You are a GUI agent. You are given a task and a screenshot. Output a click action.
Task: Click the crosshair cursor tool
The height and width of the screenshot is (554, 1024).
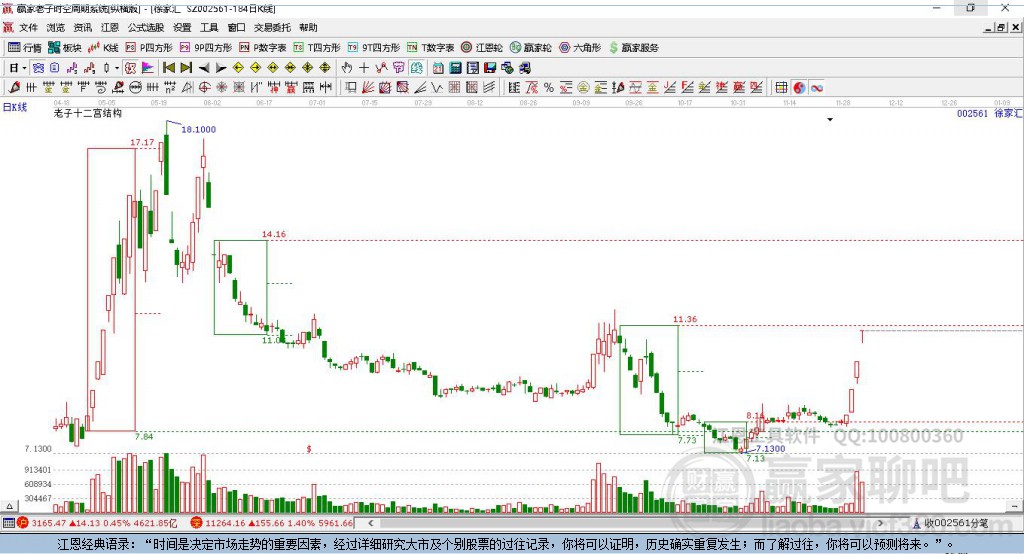click(364, 67)
